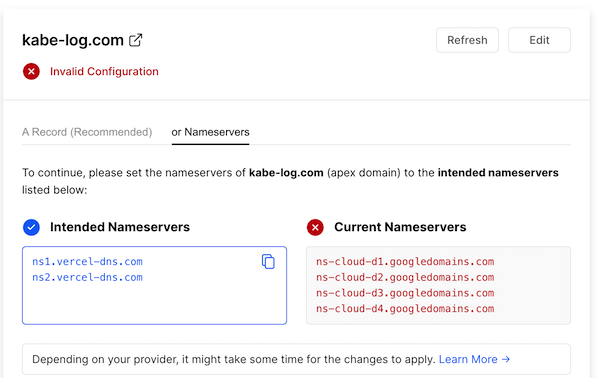The height and width of the screenshot is (378, 600).
Task: Open kabe-log.com external link icon
Action: pyautogui.click(x=135, y=40)
